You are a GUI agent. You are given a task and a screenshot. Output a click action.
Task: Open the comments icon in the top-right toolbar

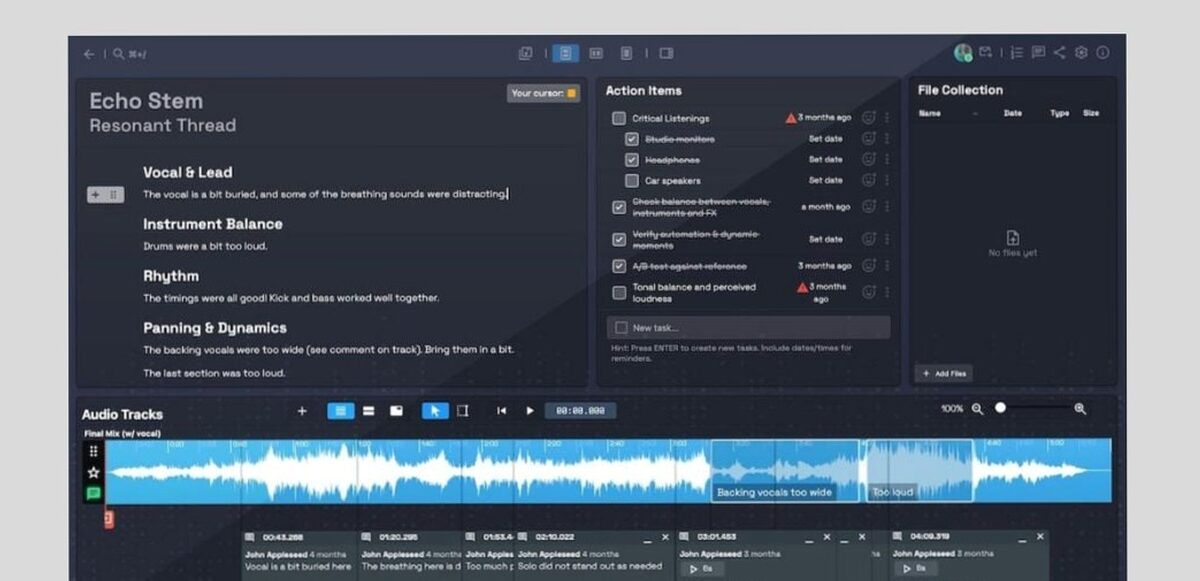click(1038, 52)
